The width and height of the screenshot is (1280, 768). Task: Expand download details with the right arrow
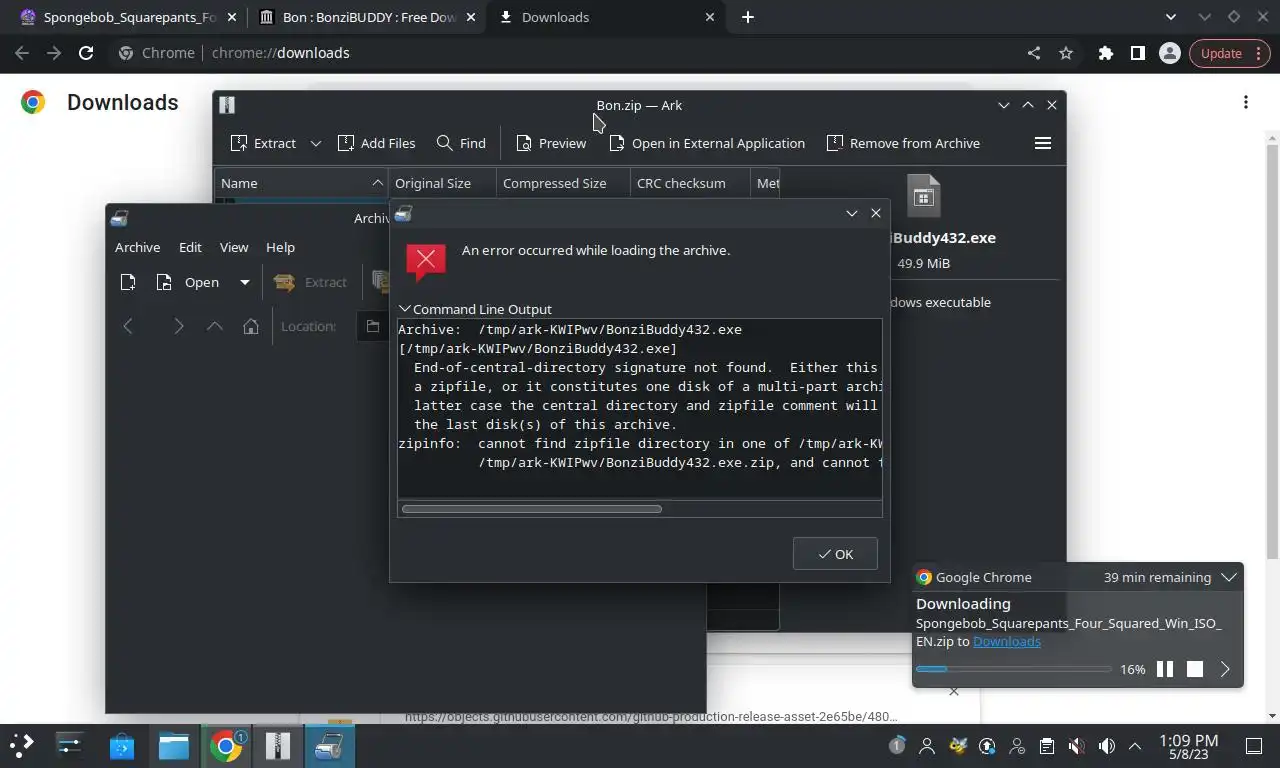tap(1225, 669)
